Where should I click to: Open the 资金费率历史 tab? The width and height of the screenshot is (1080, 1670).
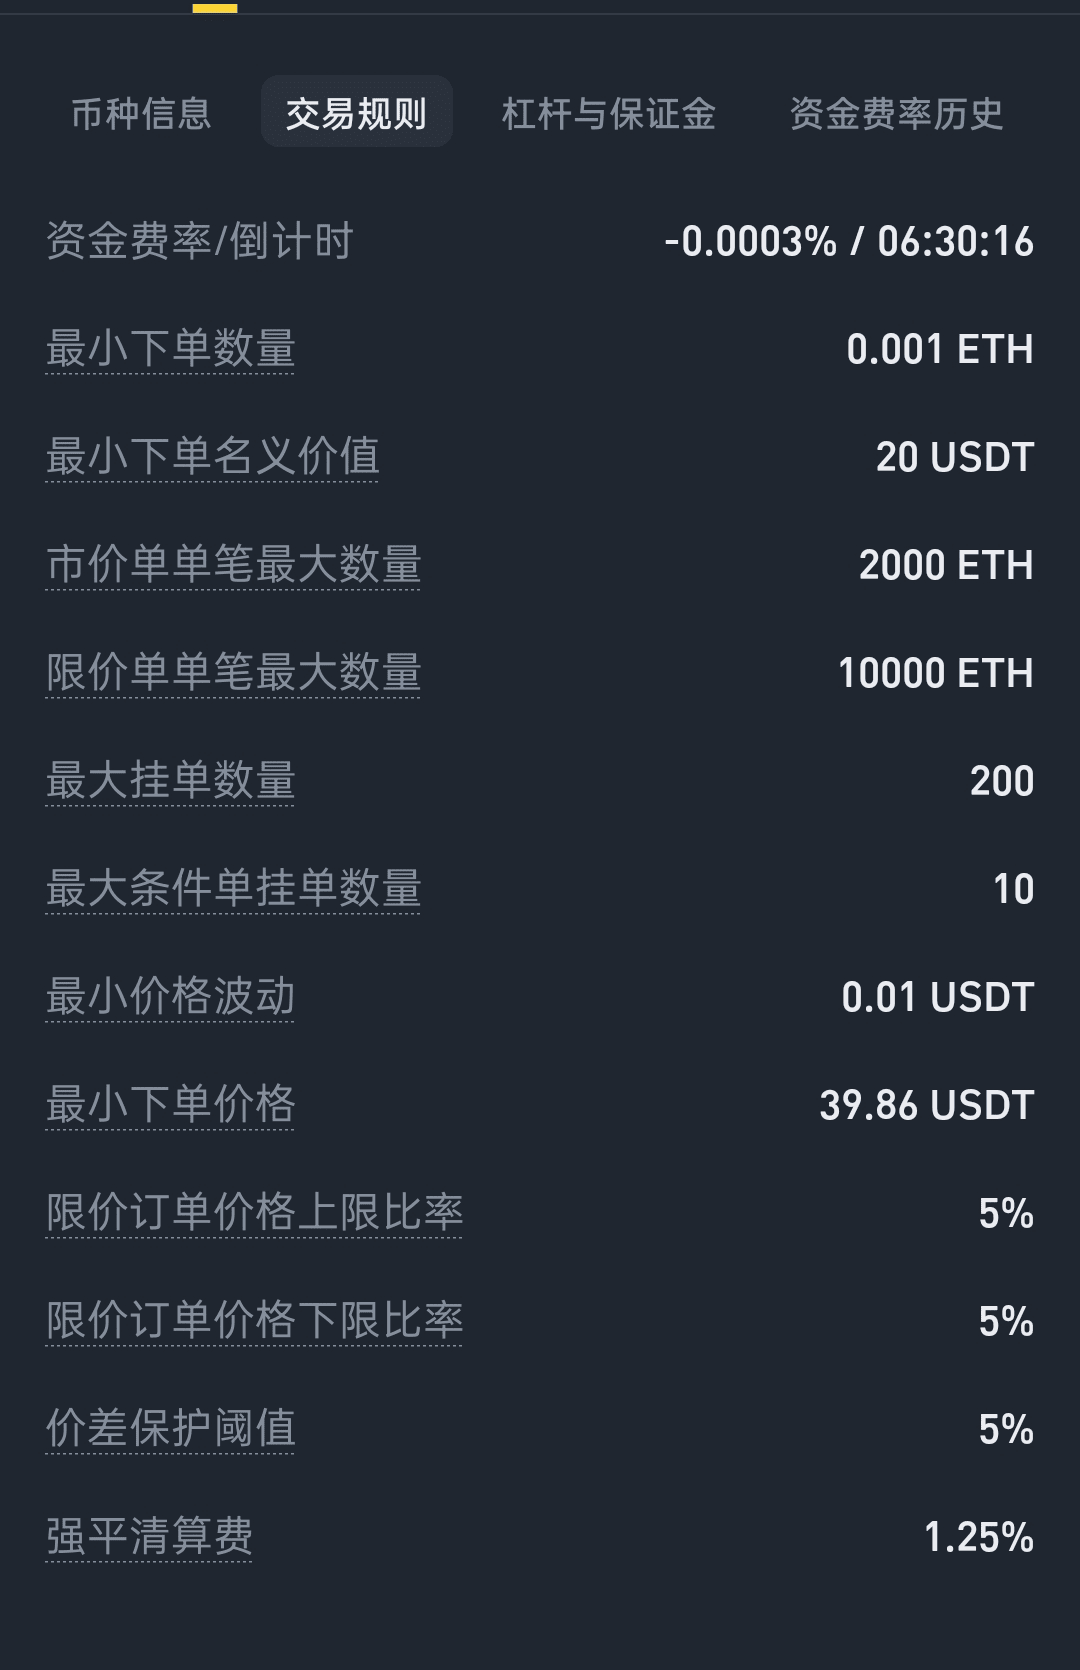click(x=896, y=114)
